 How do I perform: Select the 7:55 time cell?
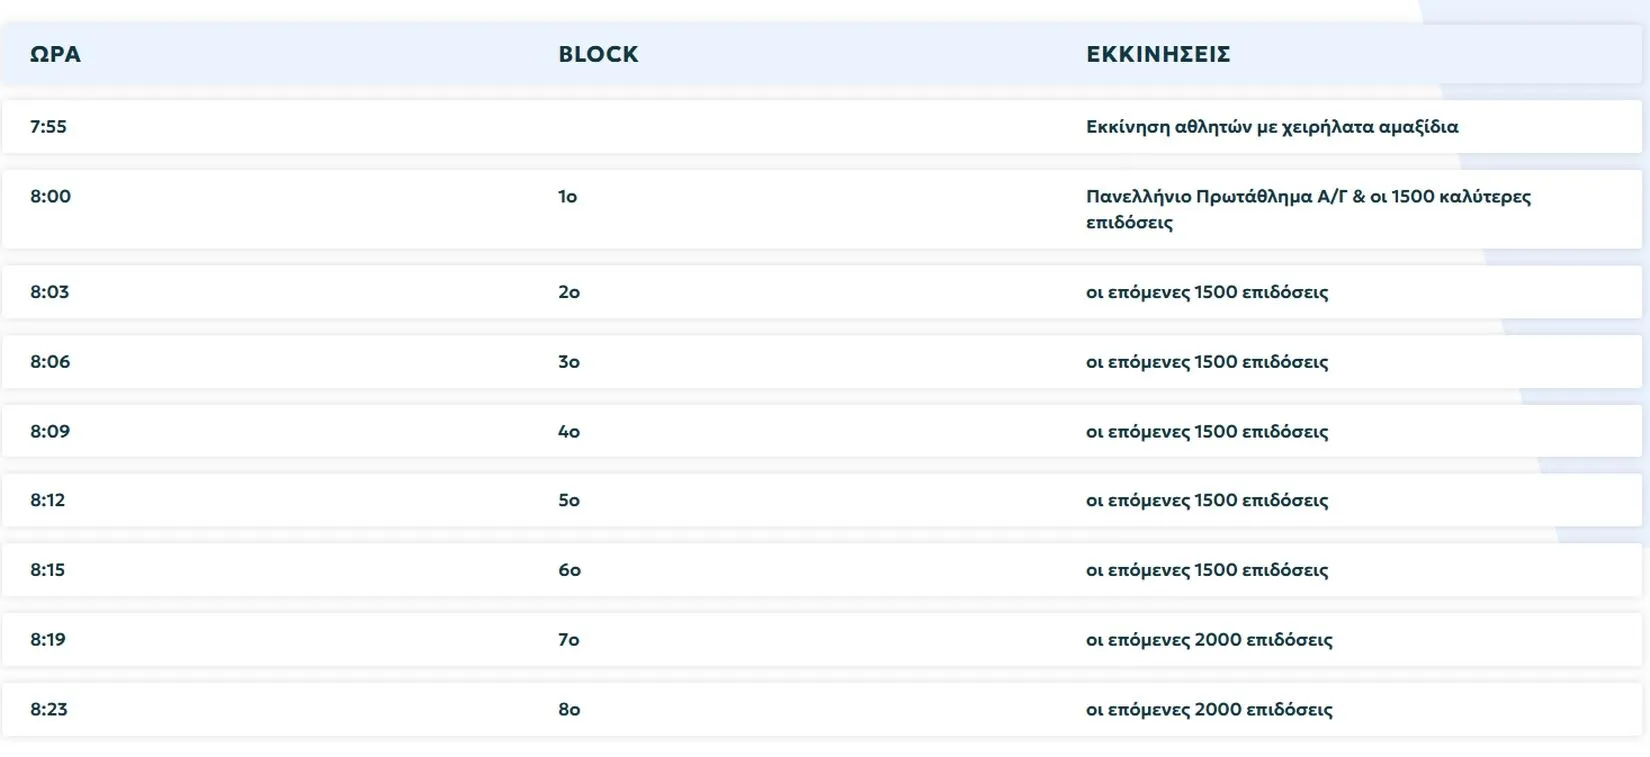48,127
